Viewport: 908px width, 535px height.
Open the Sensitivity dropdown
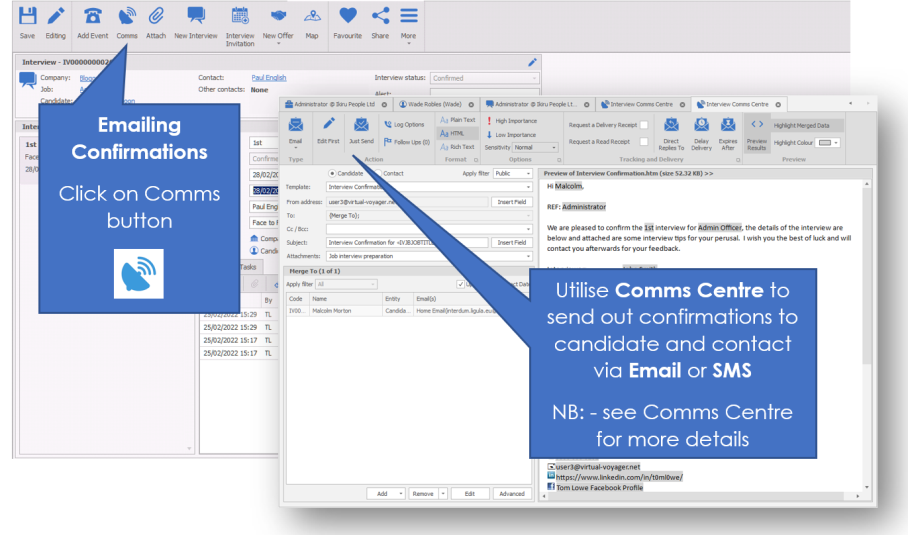pos(535,147)
